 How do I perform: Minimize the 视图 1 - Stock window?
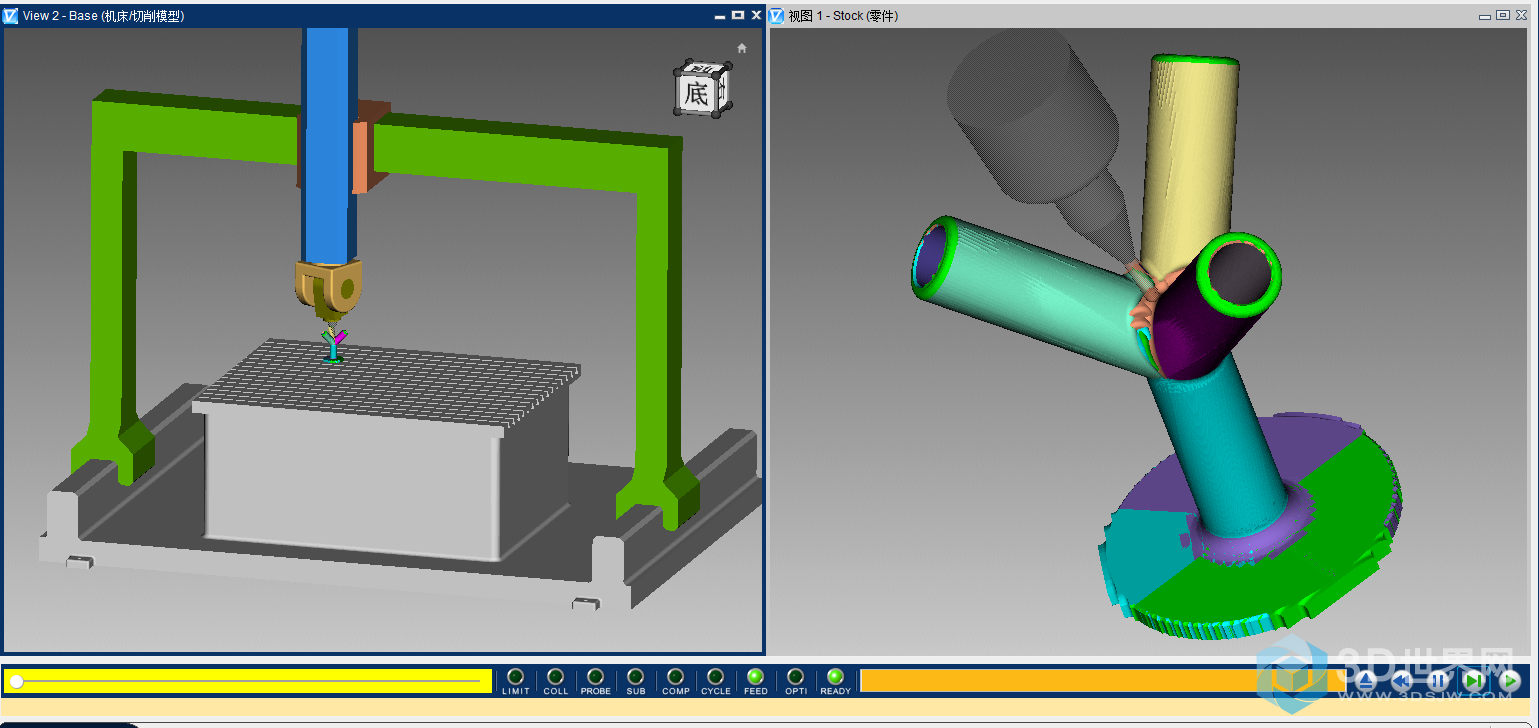pos(1486,16)
